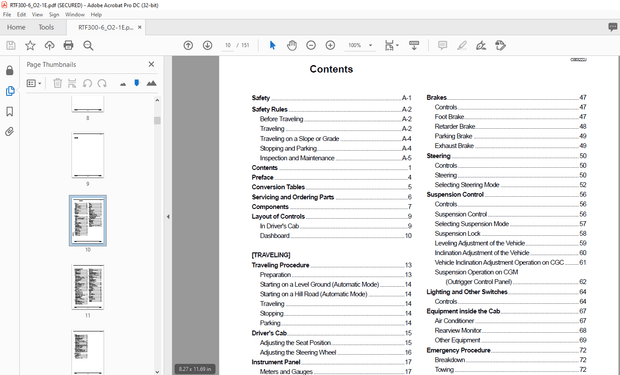
Task: Click the Zoom out minus icon
Action: 311,45
